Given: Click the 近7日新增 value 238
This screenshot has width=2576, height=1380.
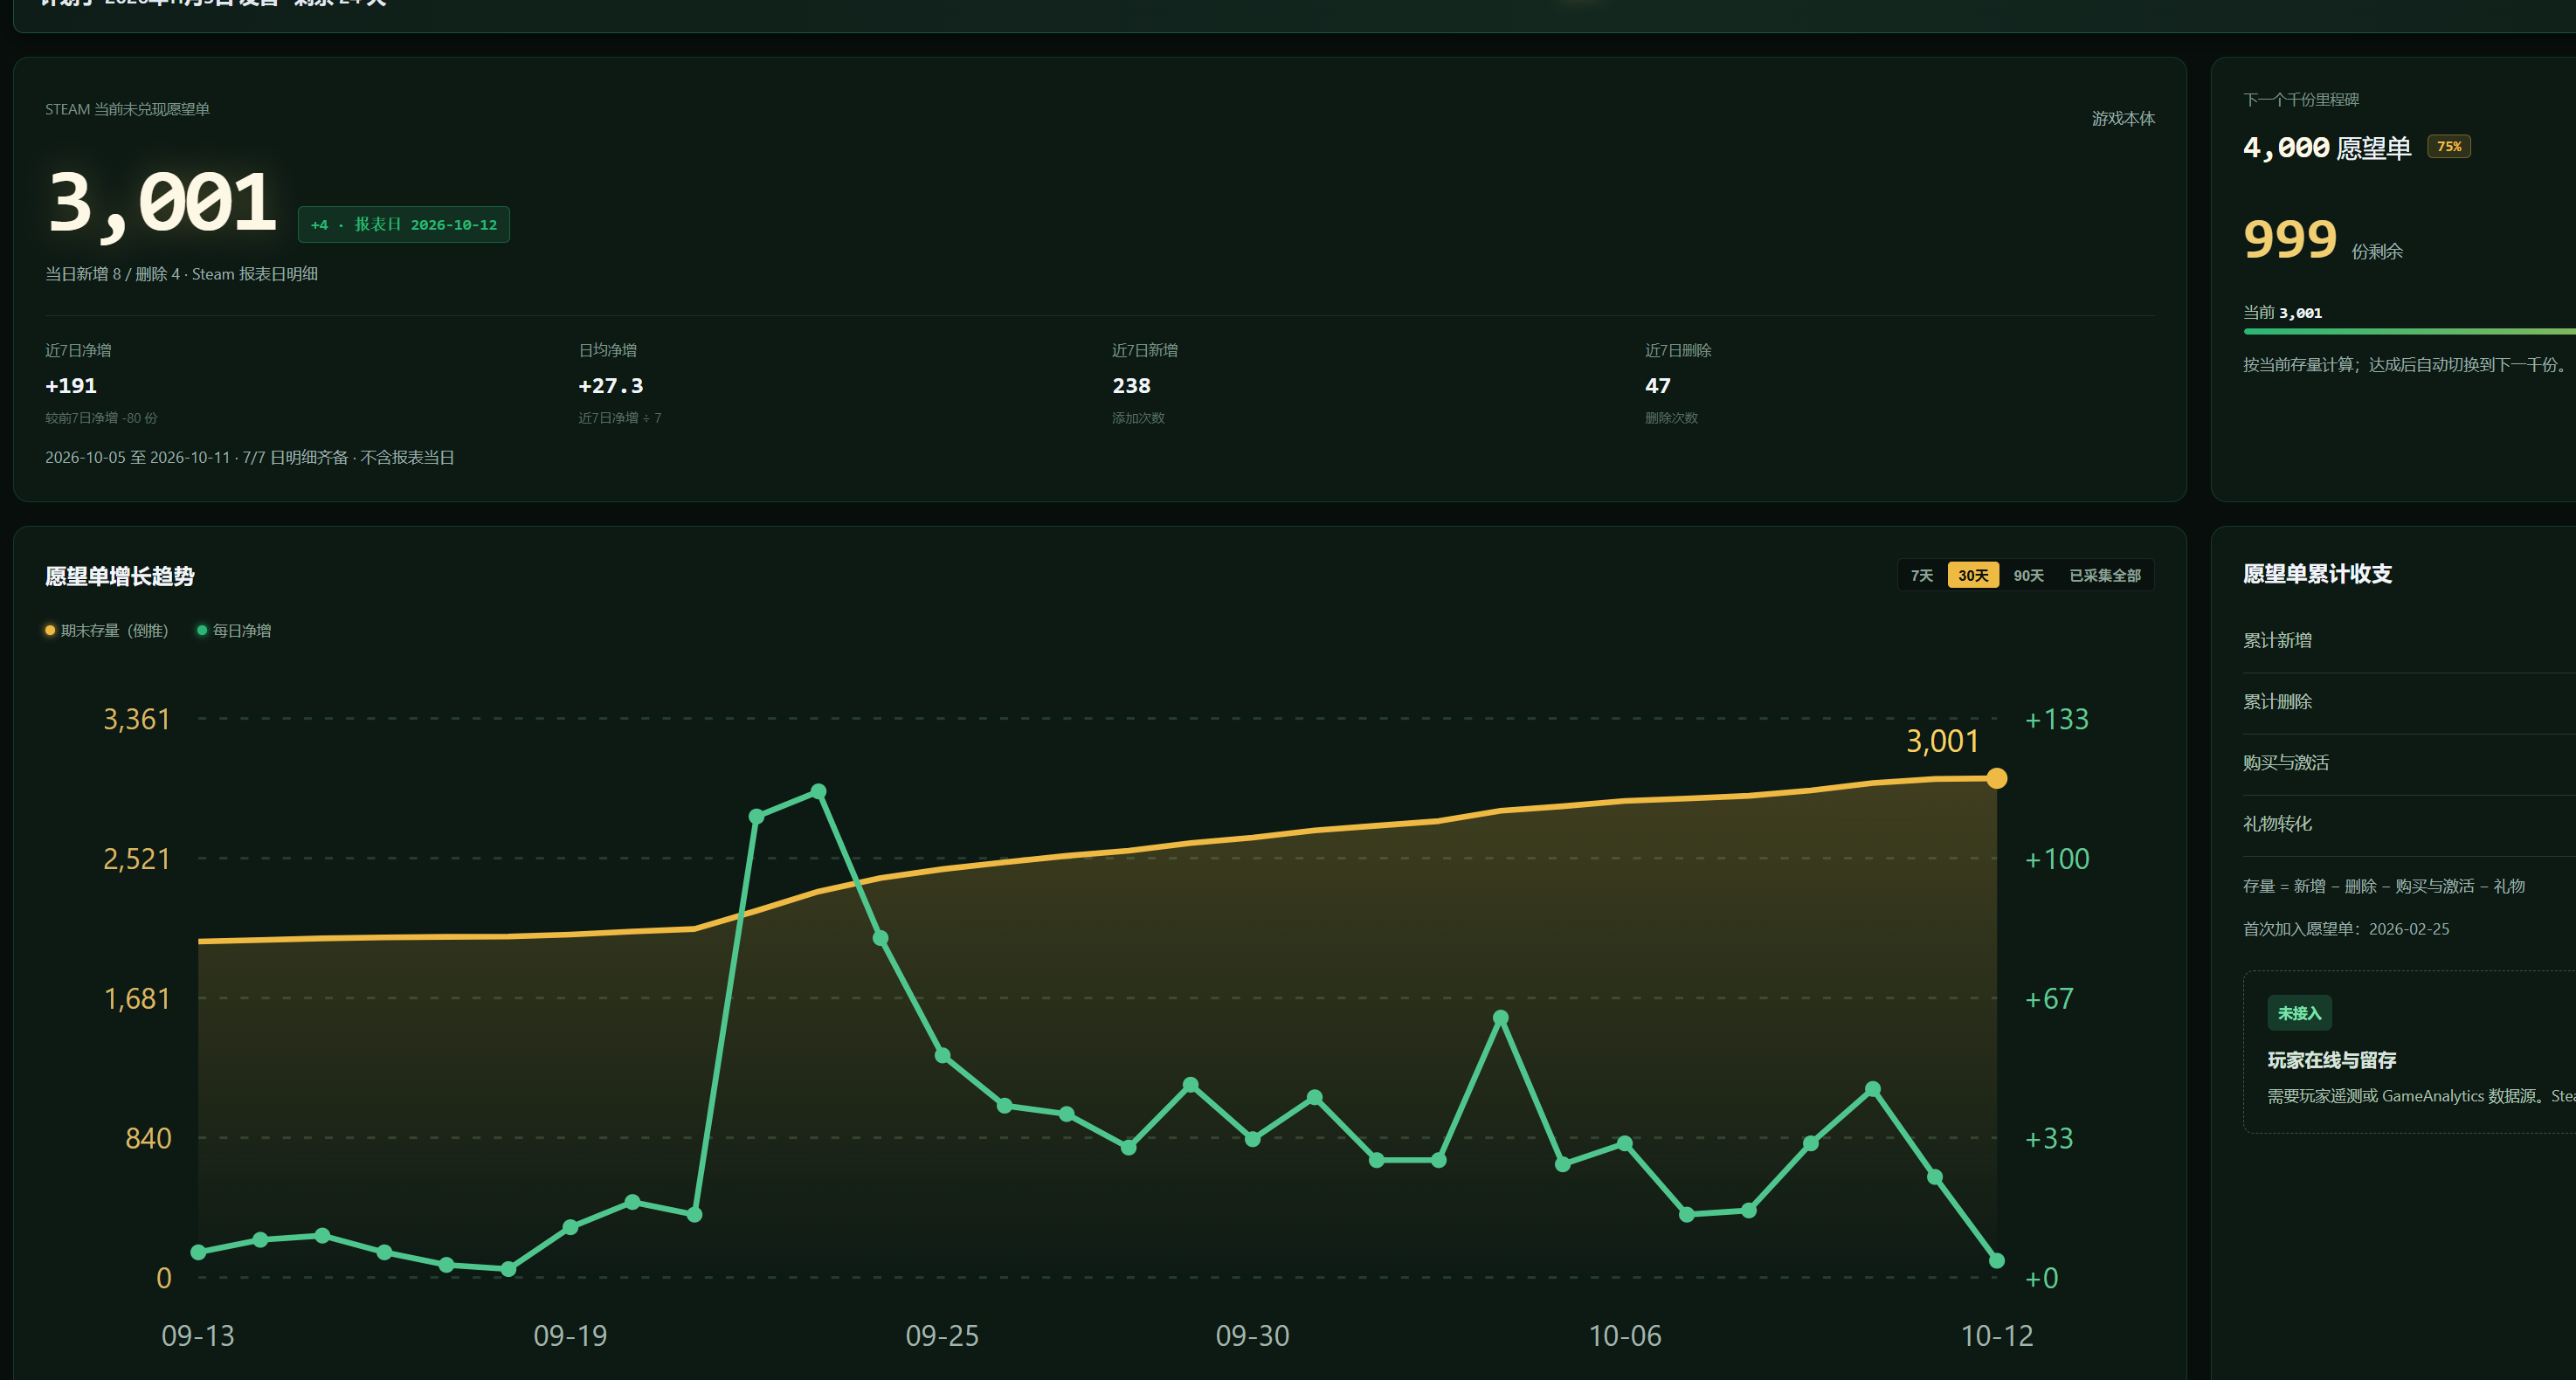Looking at the screenshot, I should click(1131, 385).
